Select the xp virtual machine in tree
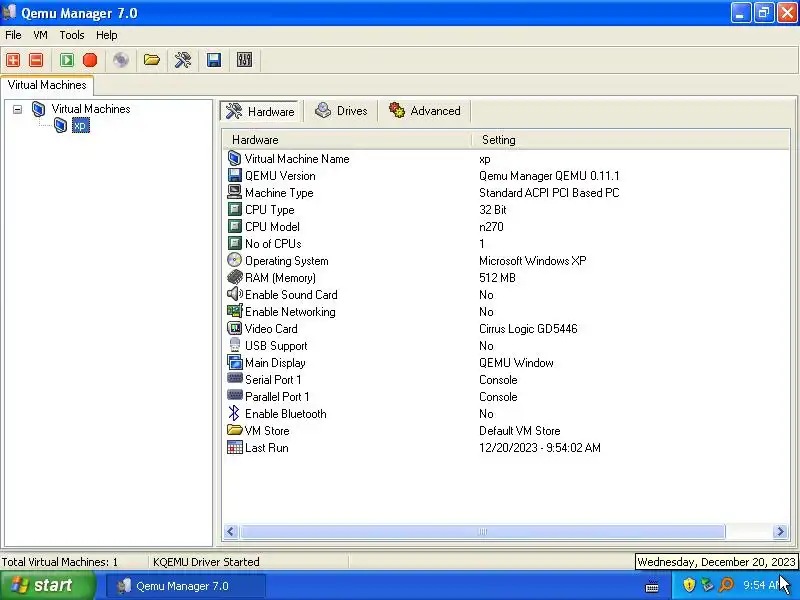The height and width of the screenshot is (600, 800). (81, 126)
